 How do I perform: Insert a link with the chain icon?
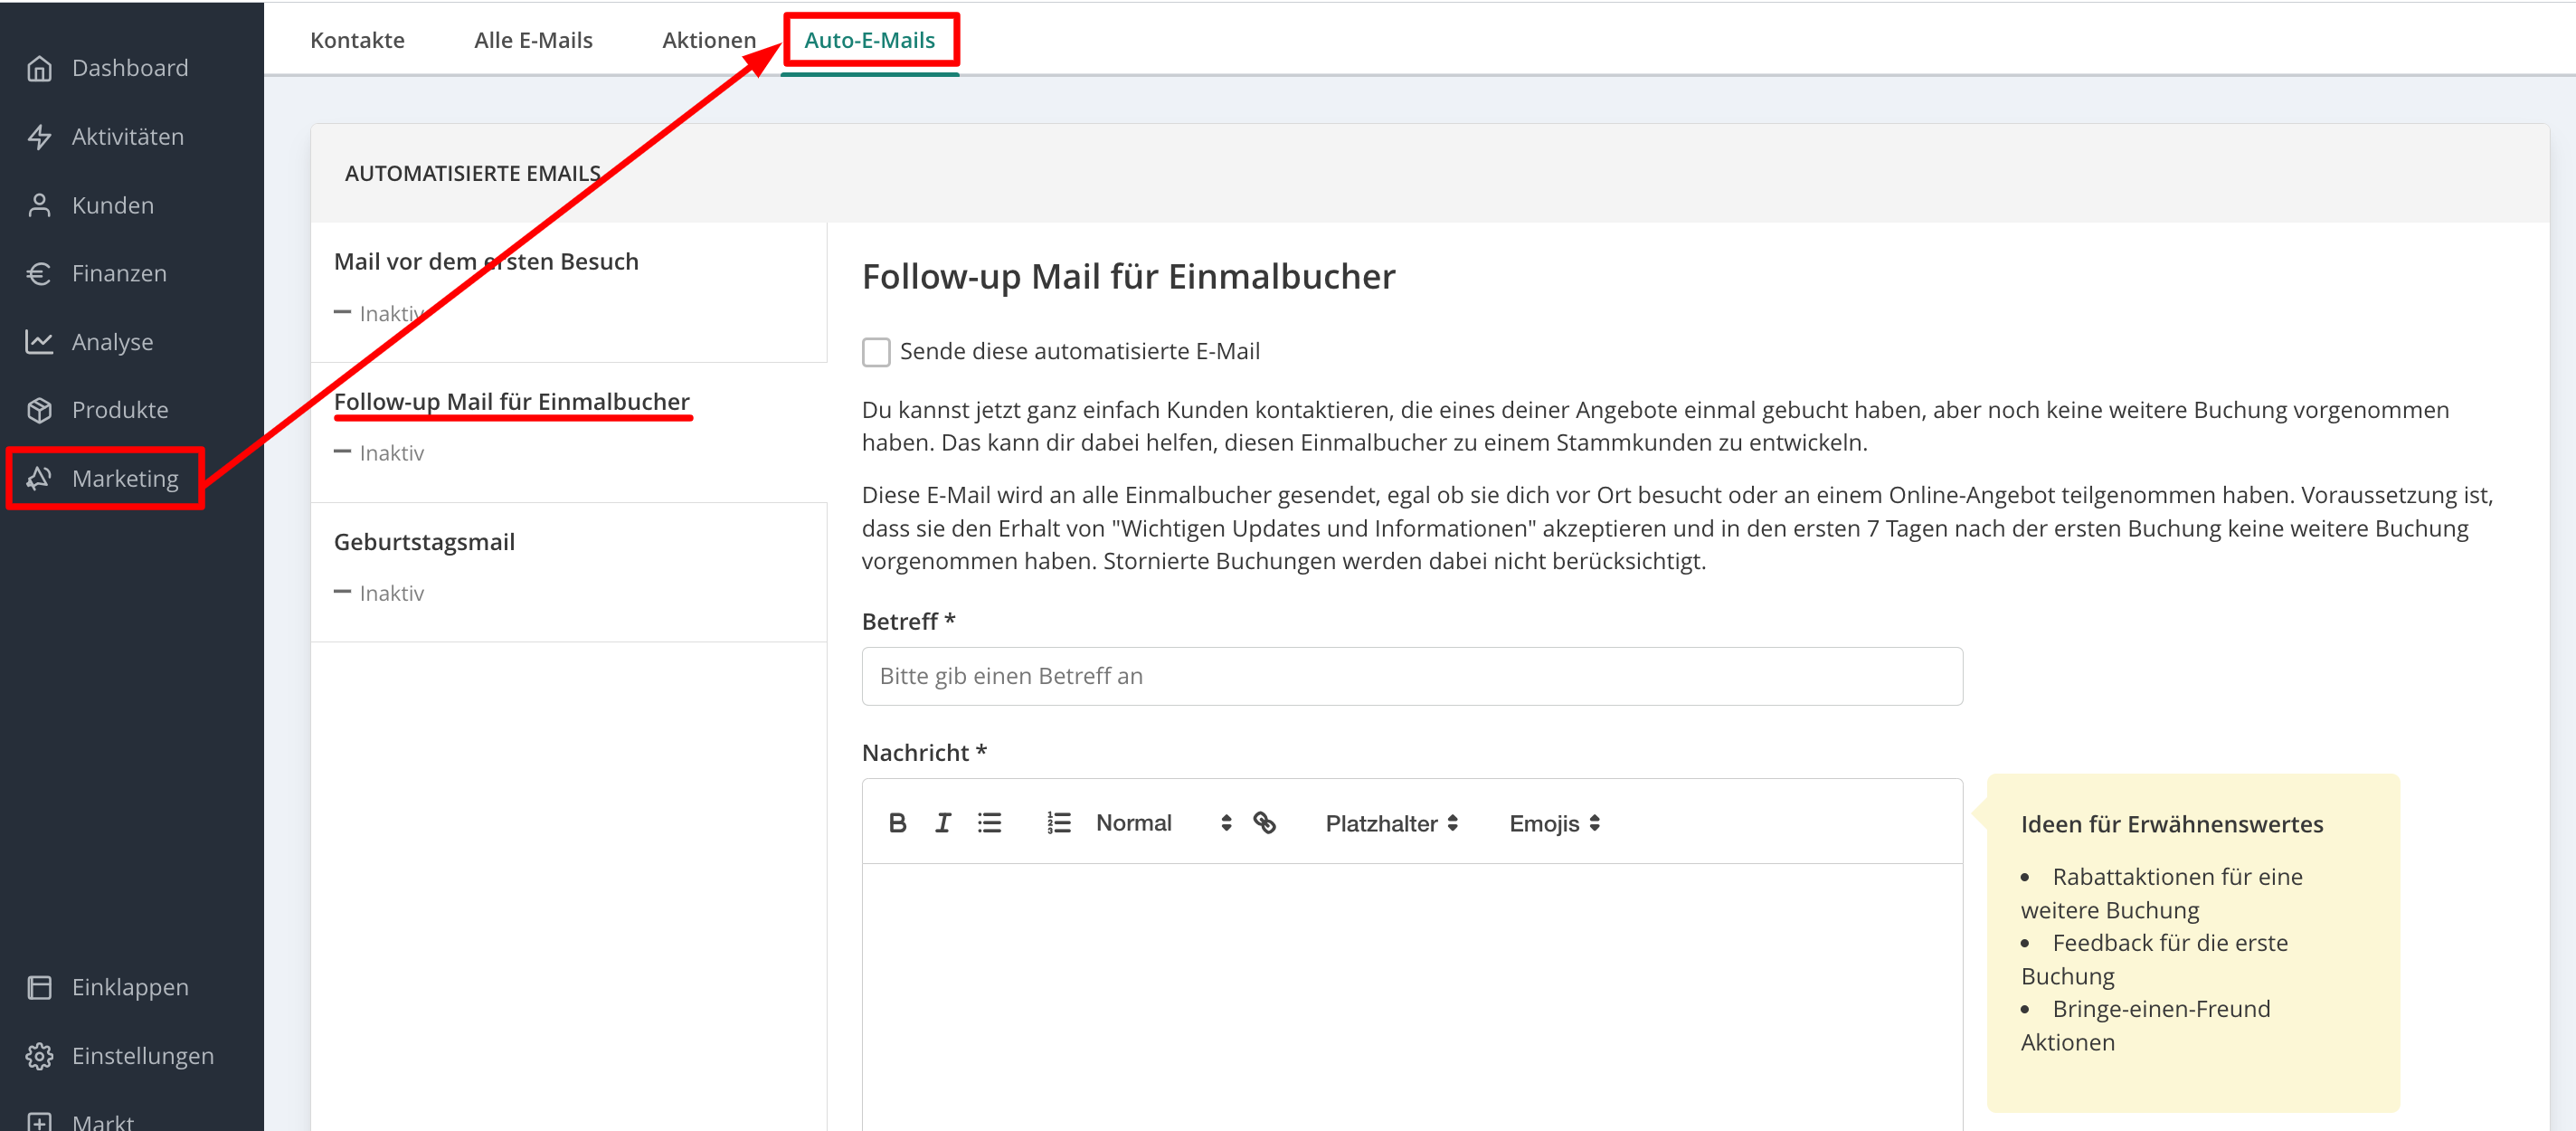coord(1264,822)
